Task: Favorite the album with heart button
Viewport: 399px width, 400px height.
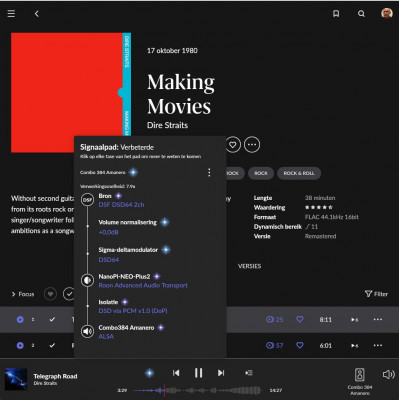Action: click(x=233, y=145)
